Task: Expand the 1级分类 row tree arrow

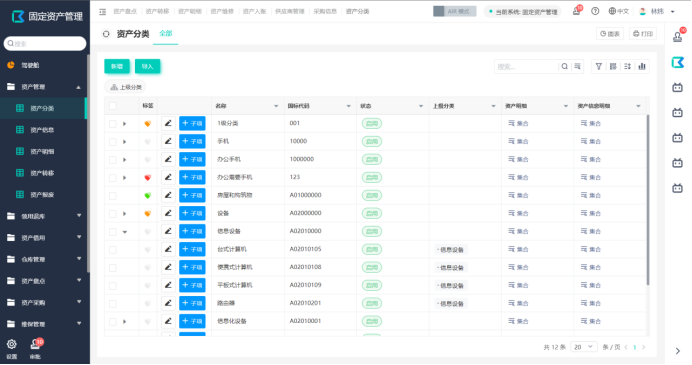Action: 124,124
